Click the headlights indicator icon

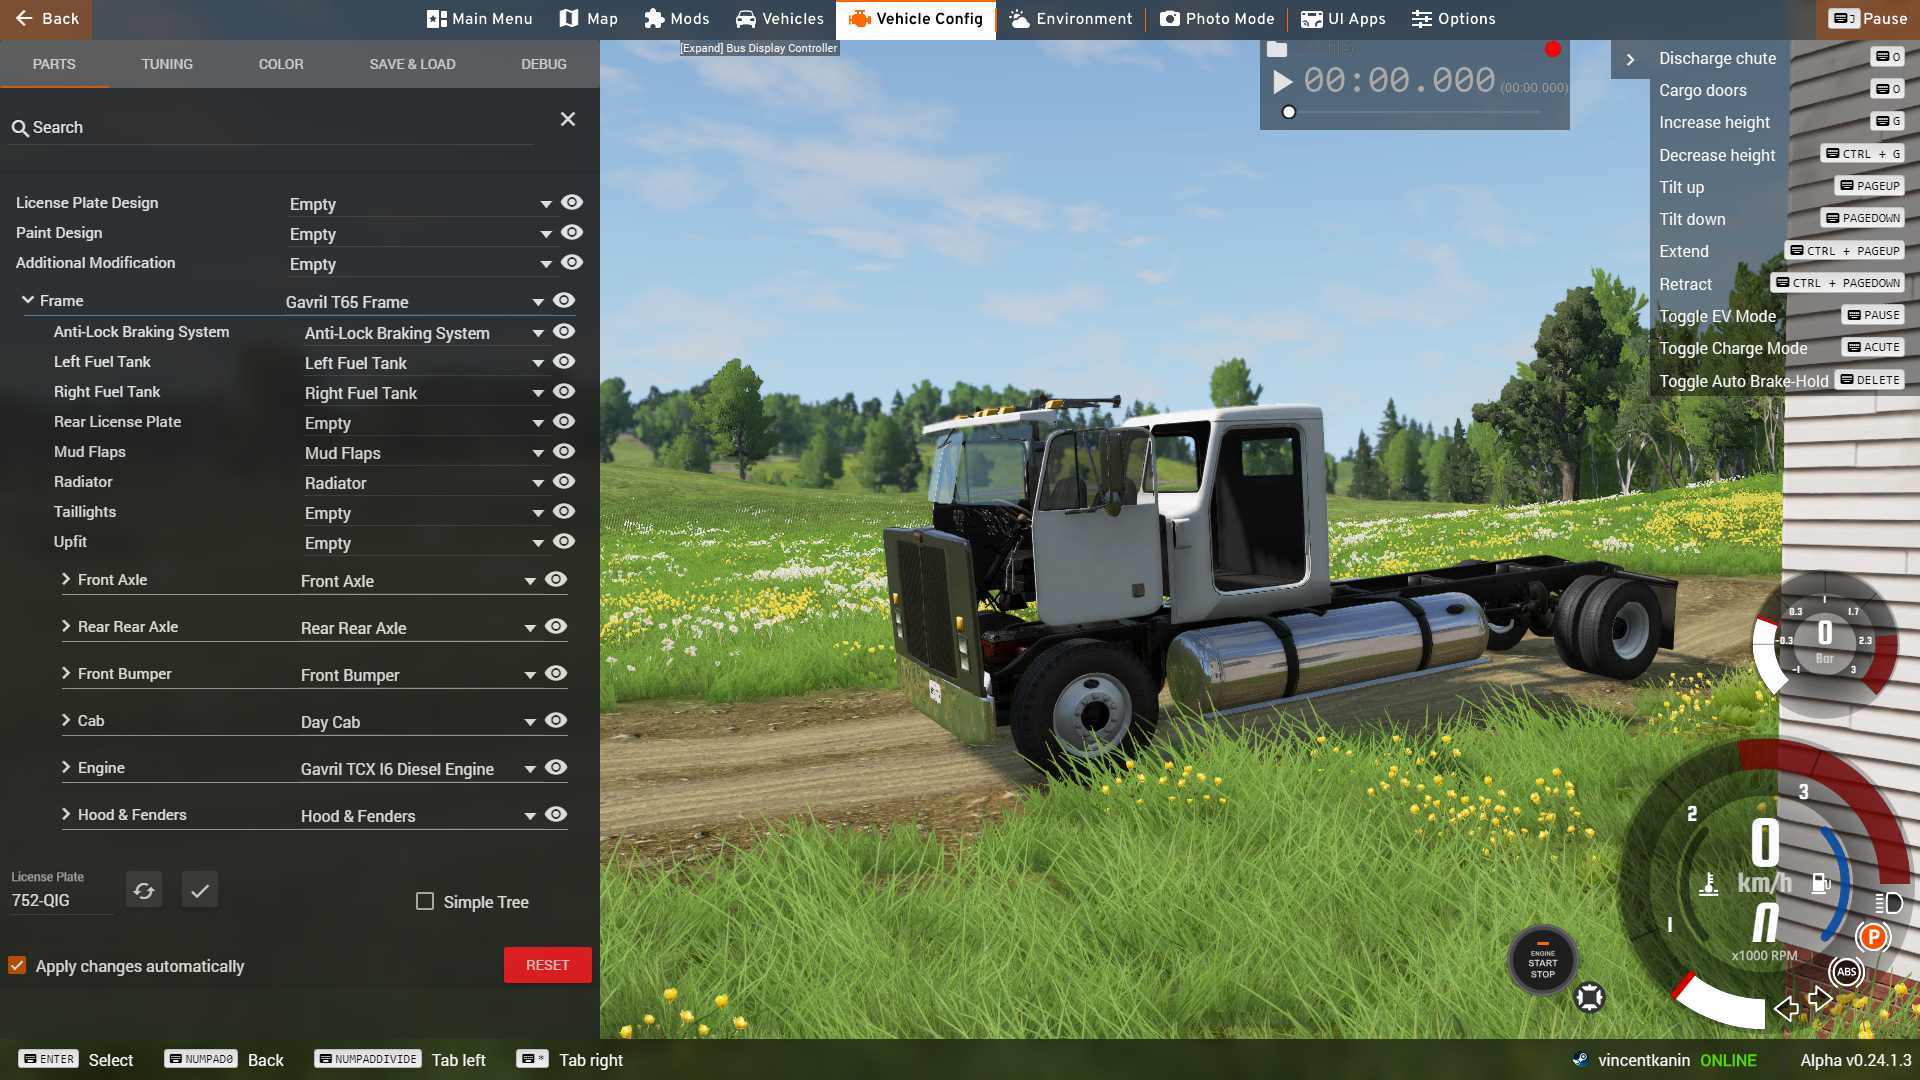click(1888, 903)
